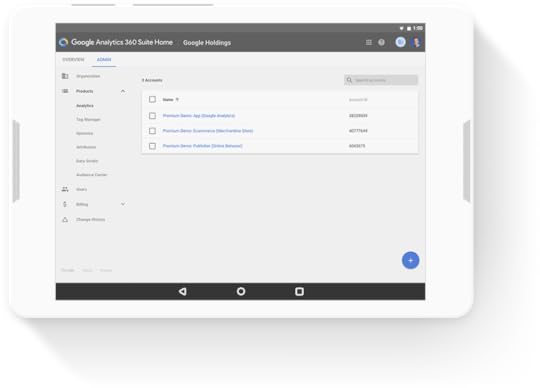
Task: Open the Premium Demo Ecommerce account link
Action: (x=208, y=131)
